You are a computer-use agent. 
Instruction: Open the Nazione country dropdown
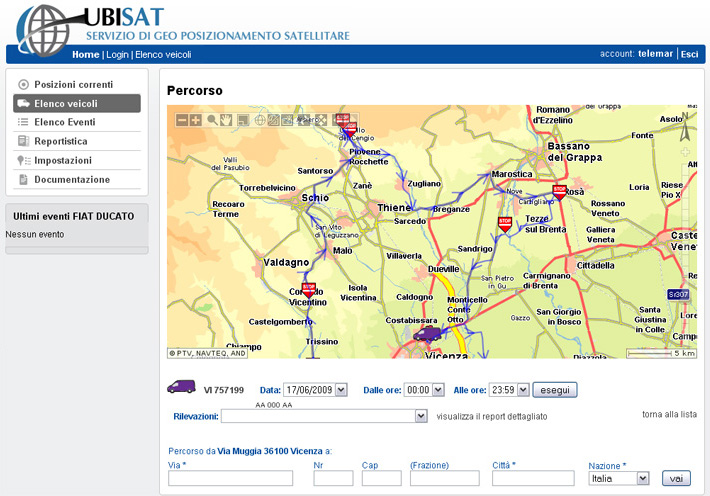point(643,478)
